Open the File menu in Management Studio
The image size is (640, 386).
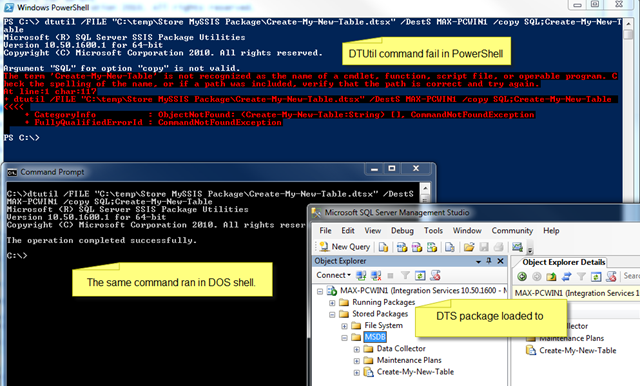pos(325,231)
